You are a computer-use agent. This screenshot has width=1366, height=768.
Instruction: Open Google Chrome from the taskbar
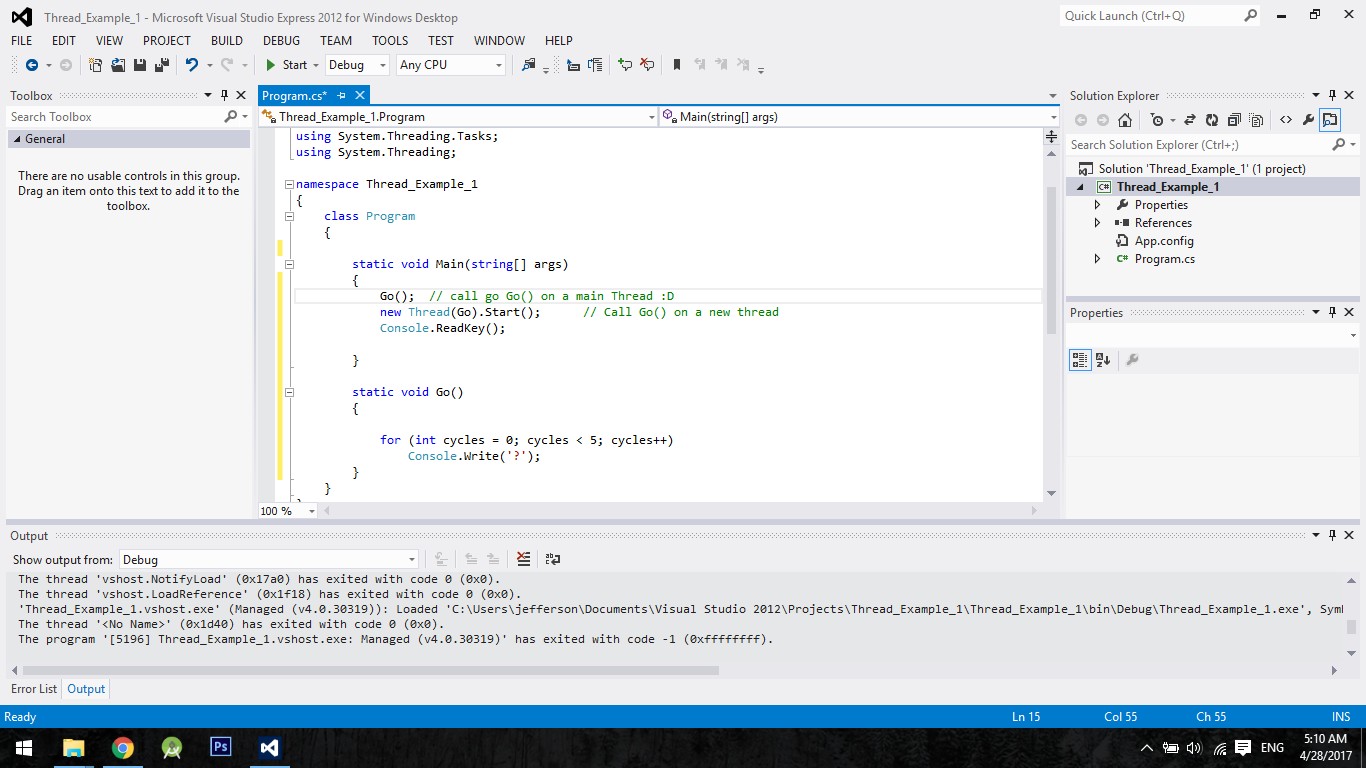click(x=123, y=747)
